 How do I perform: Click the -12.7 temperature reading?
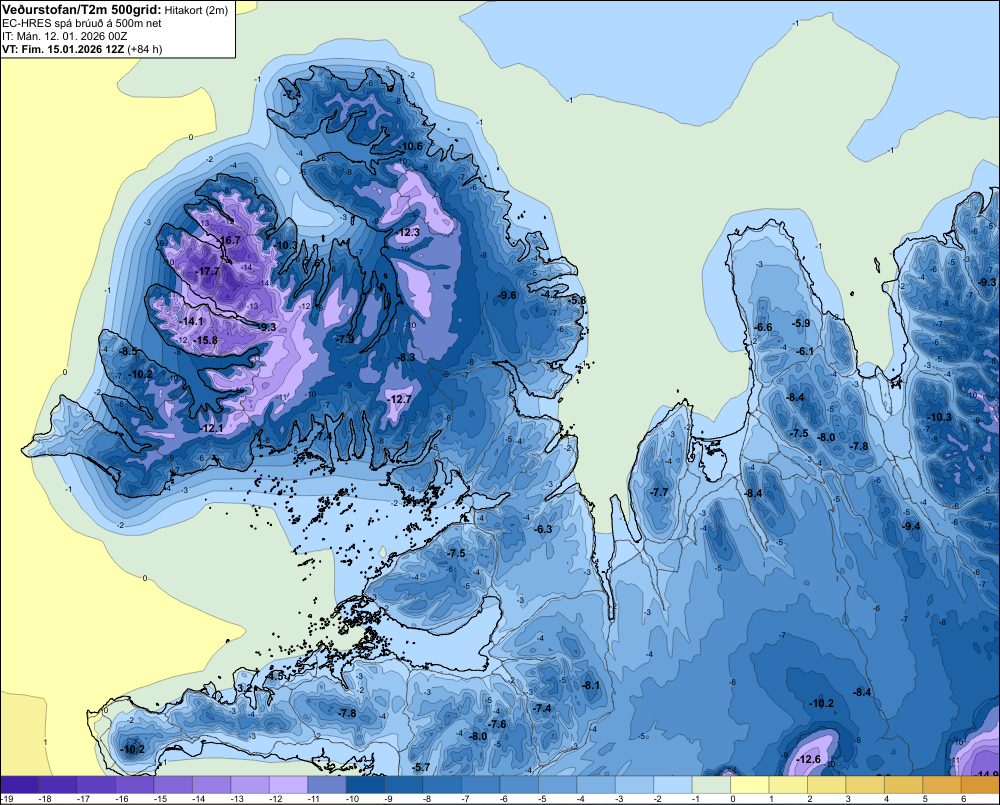coord(400,399)
